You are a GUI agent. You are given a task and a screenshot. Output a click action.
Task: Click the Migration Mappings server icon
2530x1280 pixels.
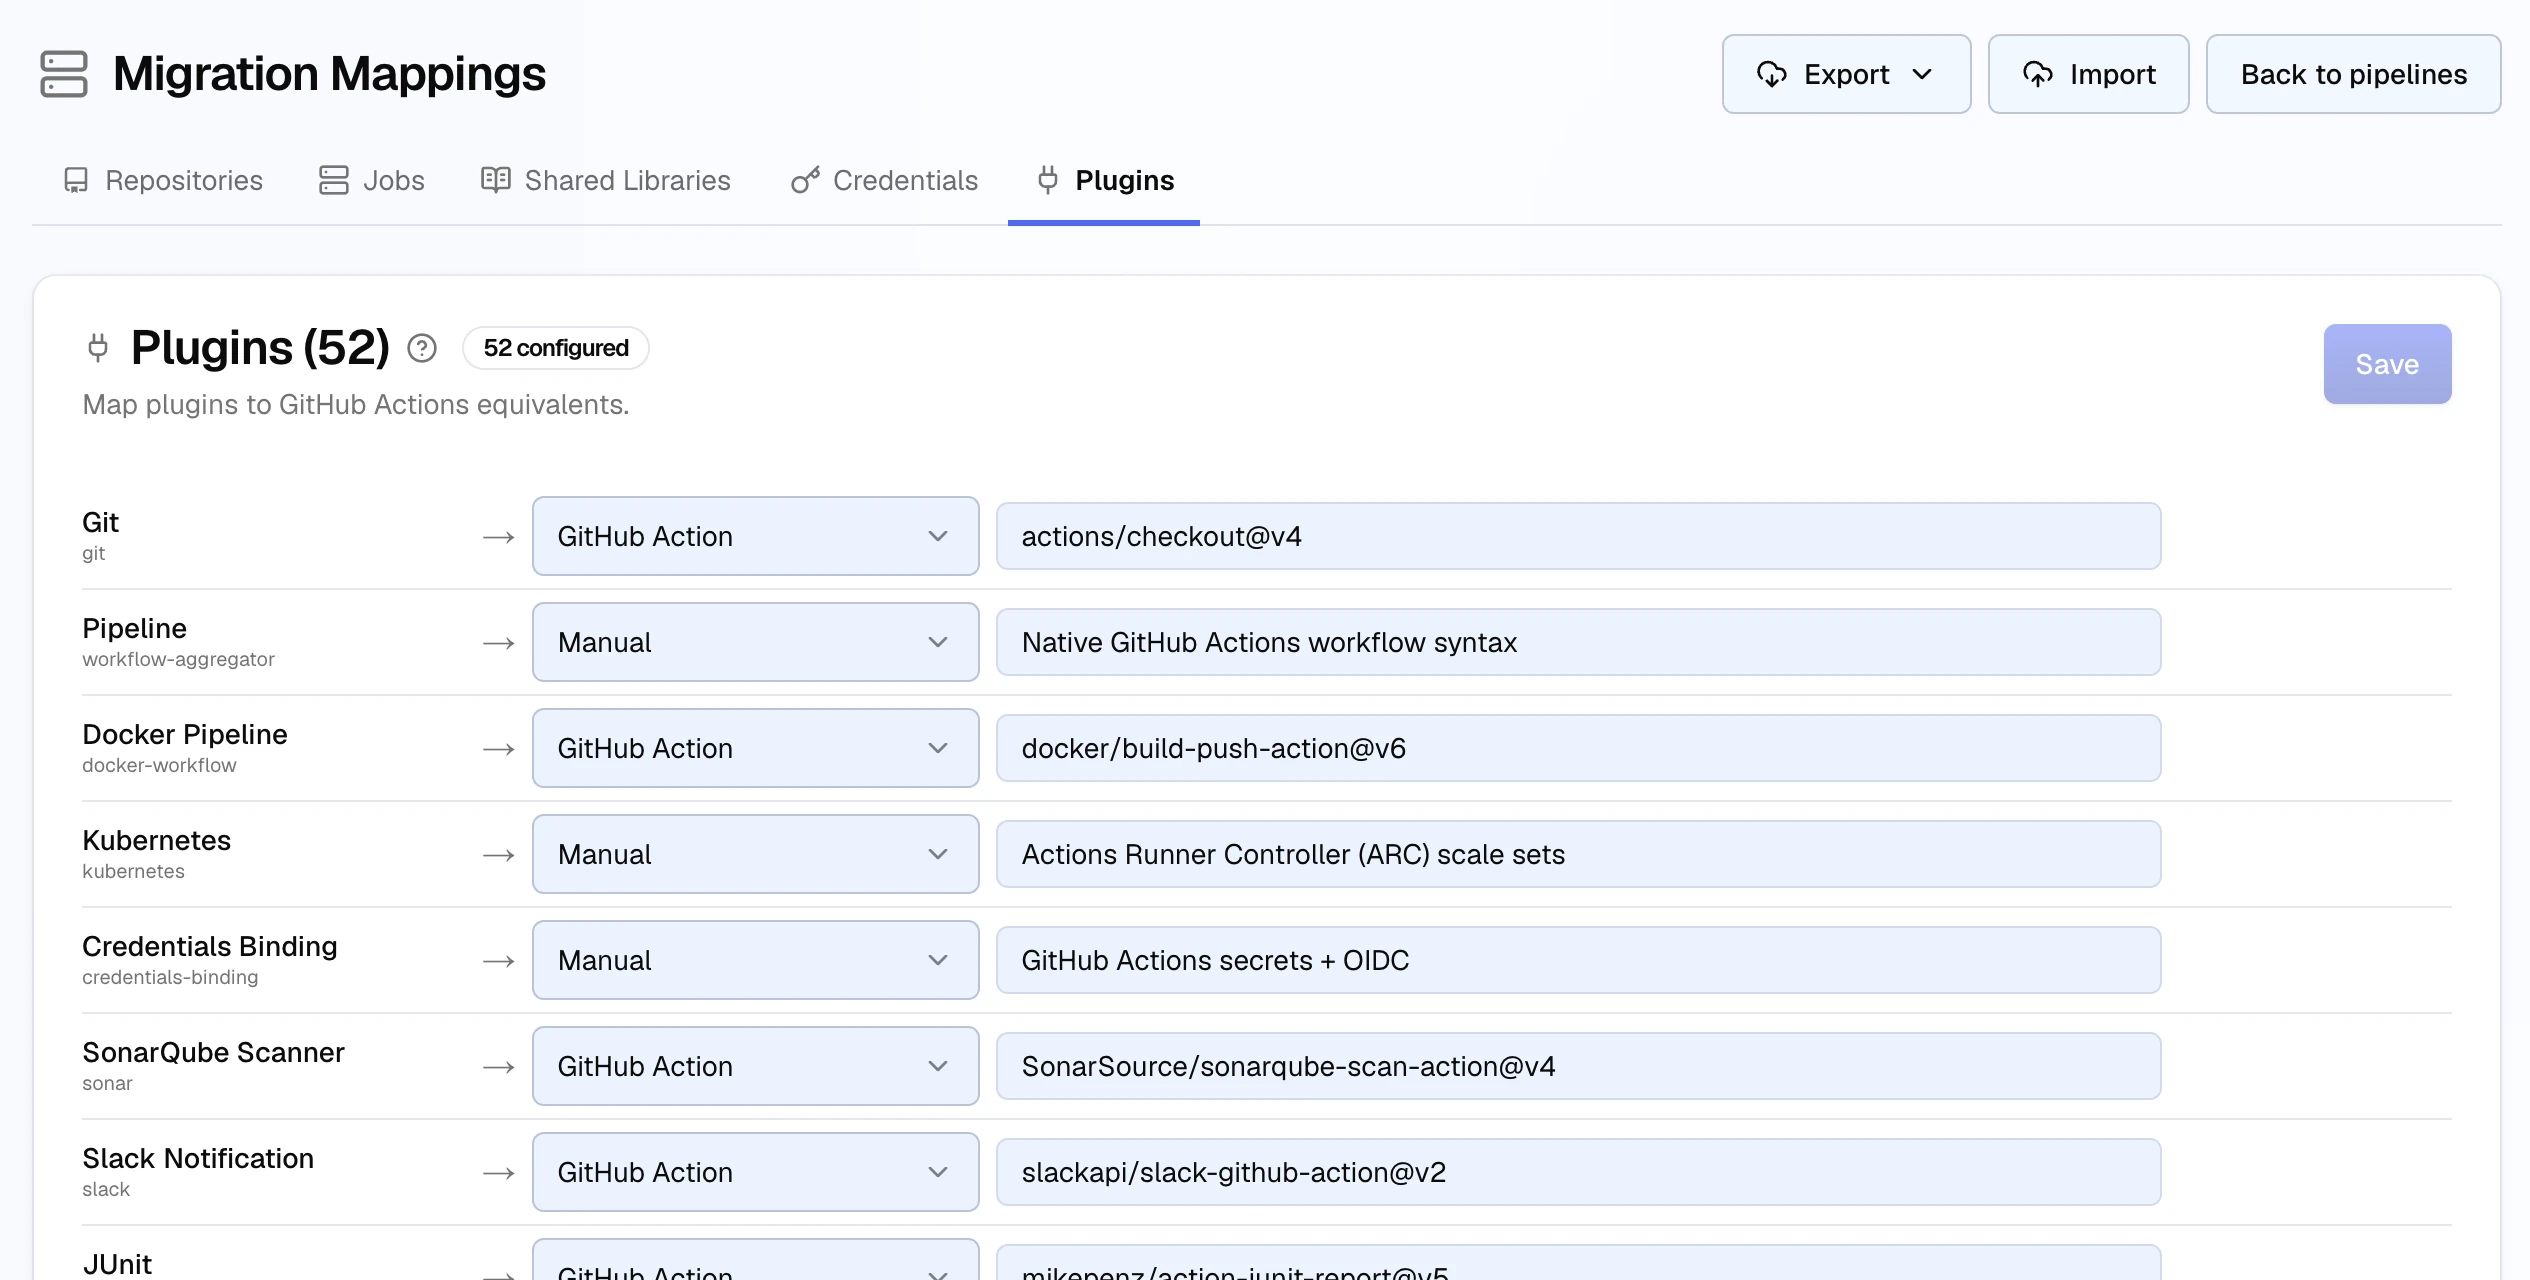[64, 74]
